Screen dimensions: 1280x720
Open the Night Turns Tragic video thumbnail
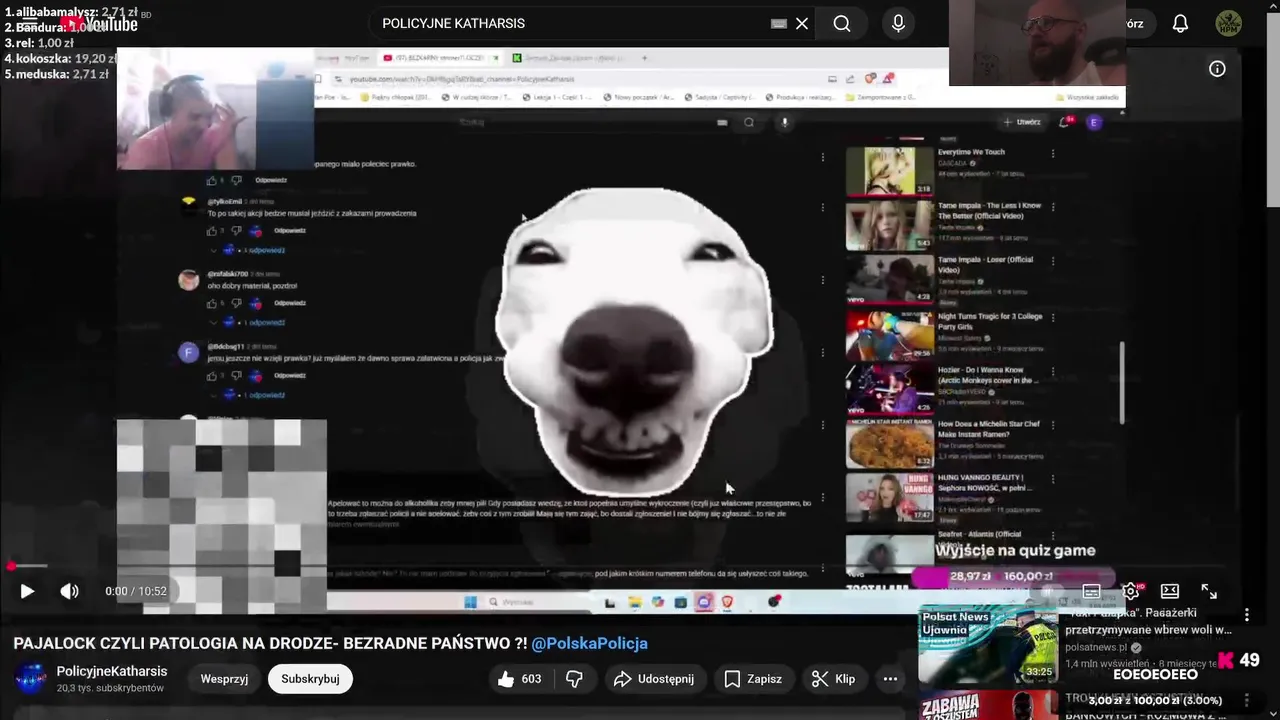click(890, 335)
